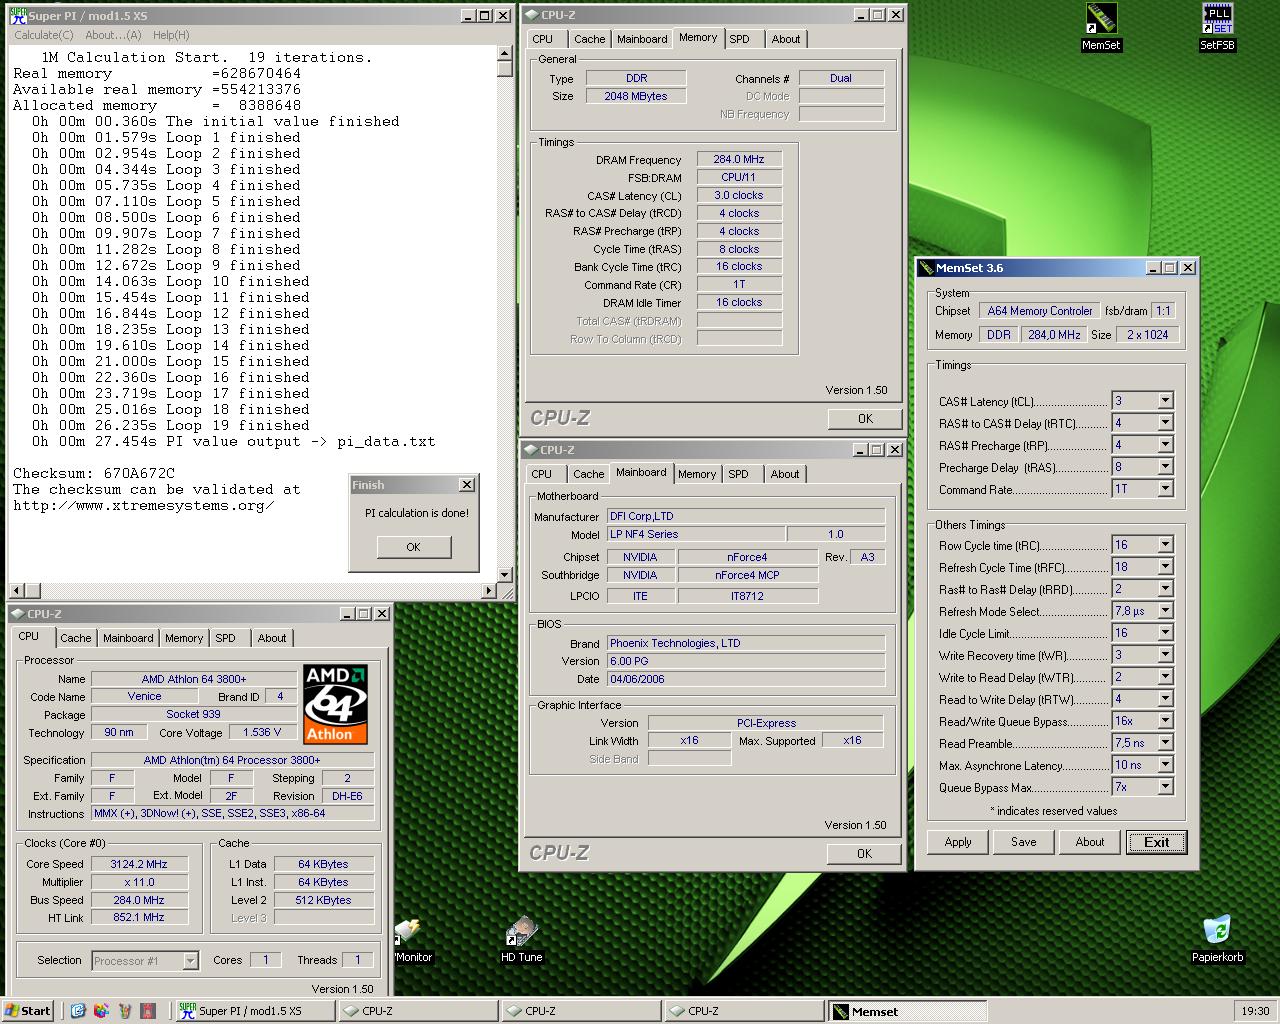This screenshot has height=1024, width=1280.
Task: Open the HD Tune desktop icon
Action: click(521, 939)
